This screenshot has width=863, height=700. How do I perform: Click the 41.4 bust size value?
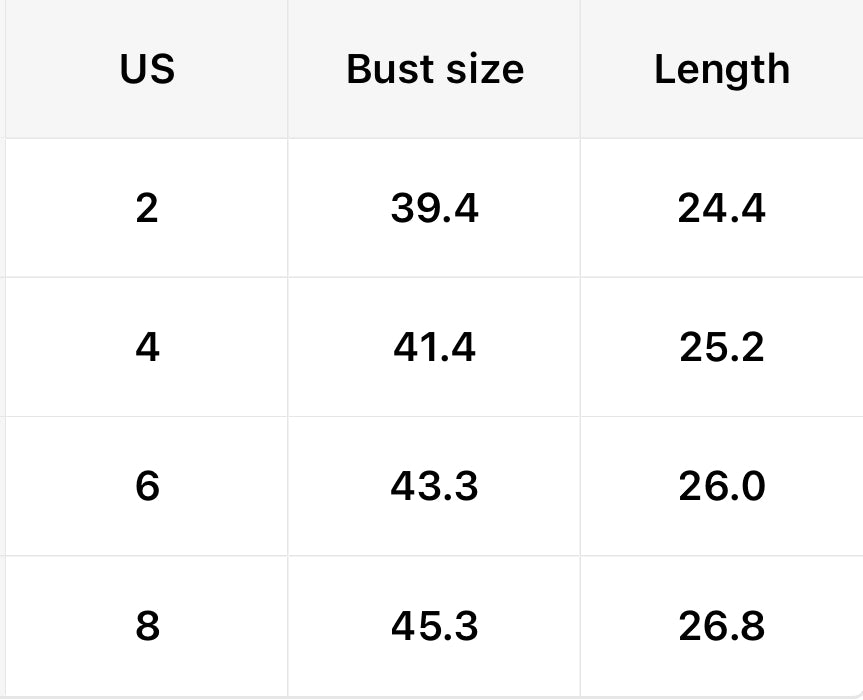pos(435,347)
